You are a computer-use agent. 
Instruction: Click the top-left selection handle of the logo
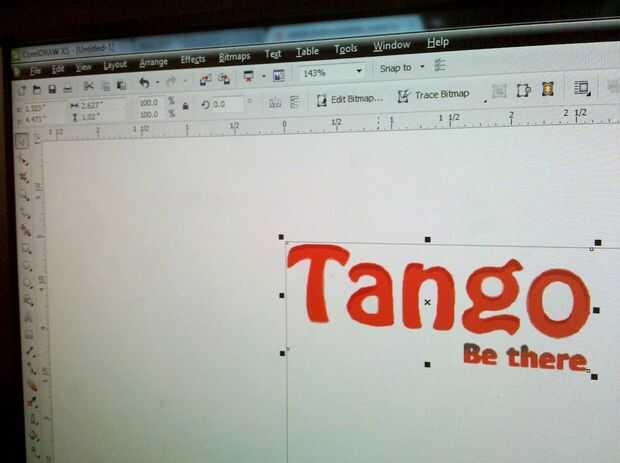point(281,237)
